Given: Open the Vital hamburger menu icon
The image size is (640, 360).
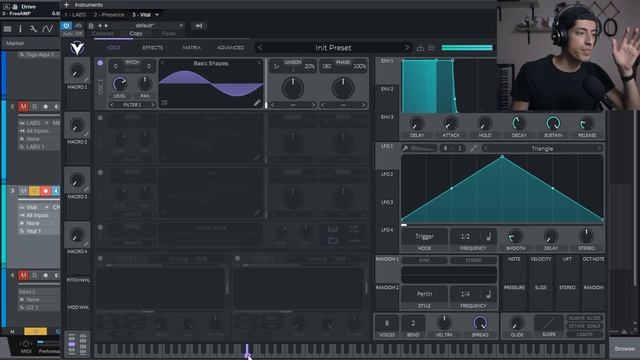Looking at the screenshot, I should (x=431, y=48).
